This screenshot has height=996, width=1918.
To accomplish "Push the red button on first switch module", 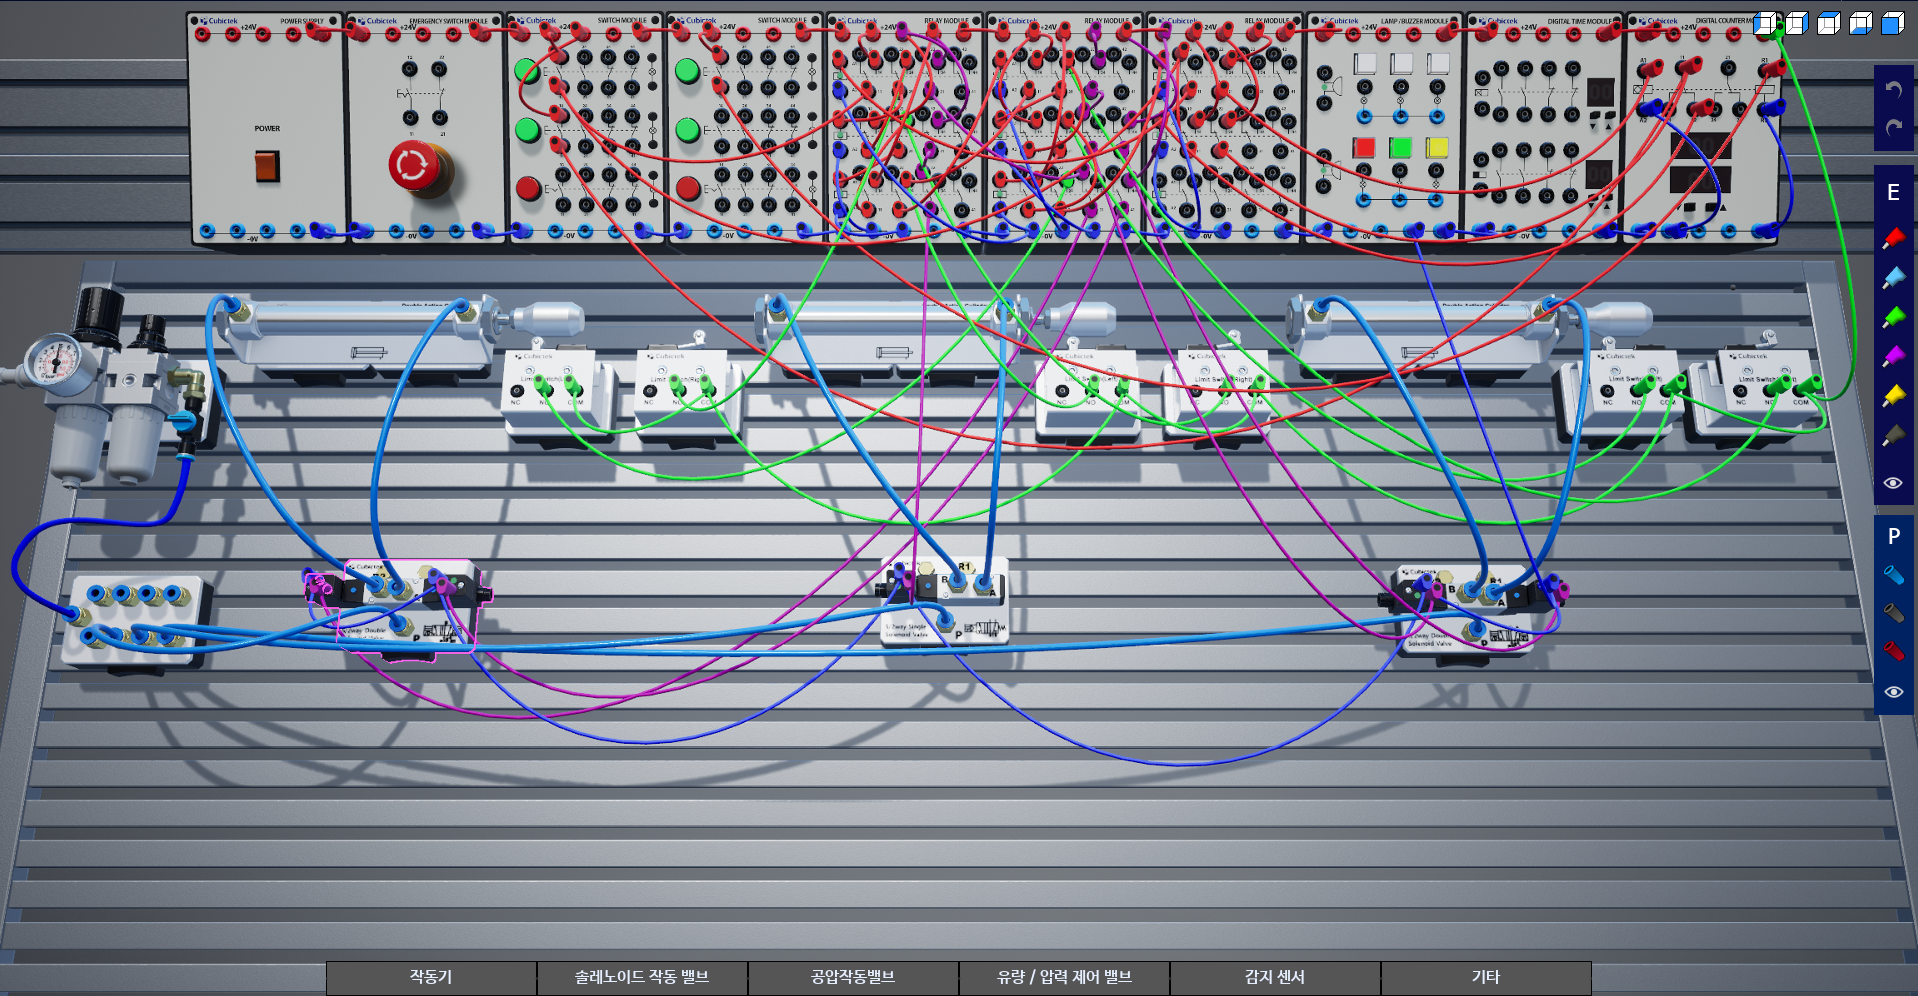I will pos(528,188).
